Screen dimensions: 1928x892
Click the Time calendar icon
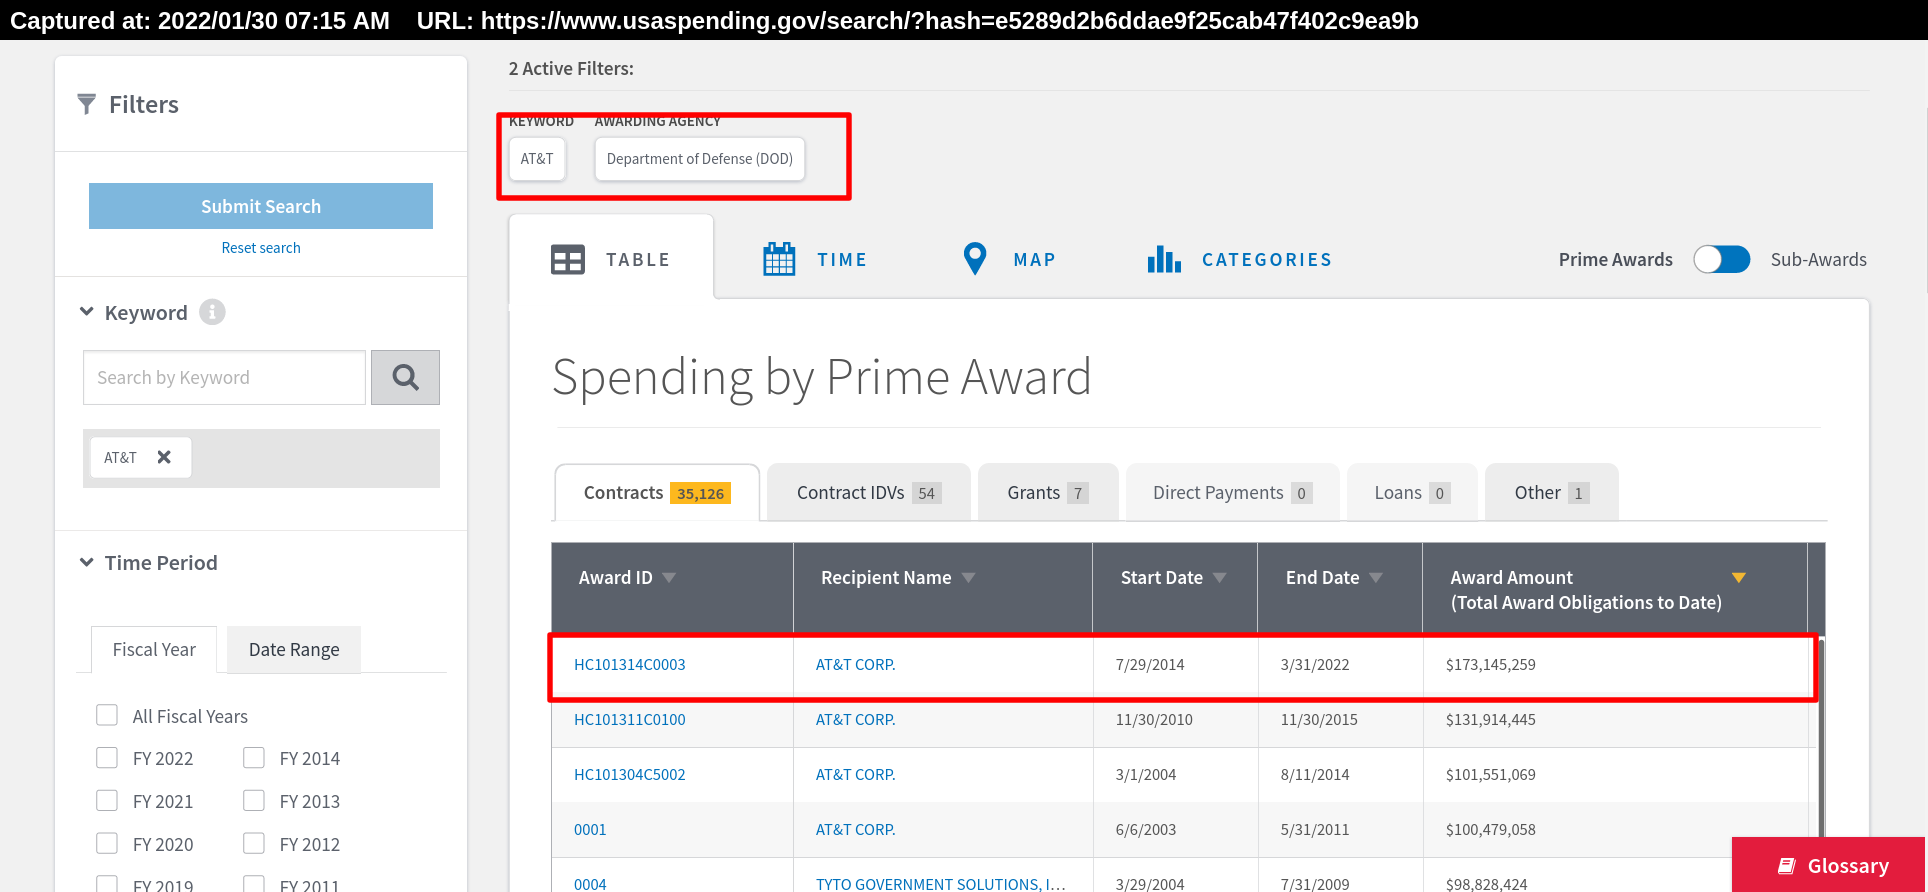tap(779, 259)
